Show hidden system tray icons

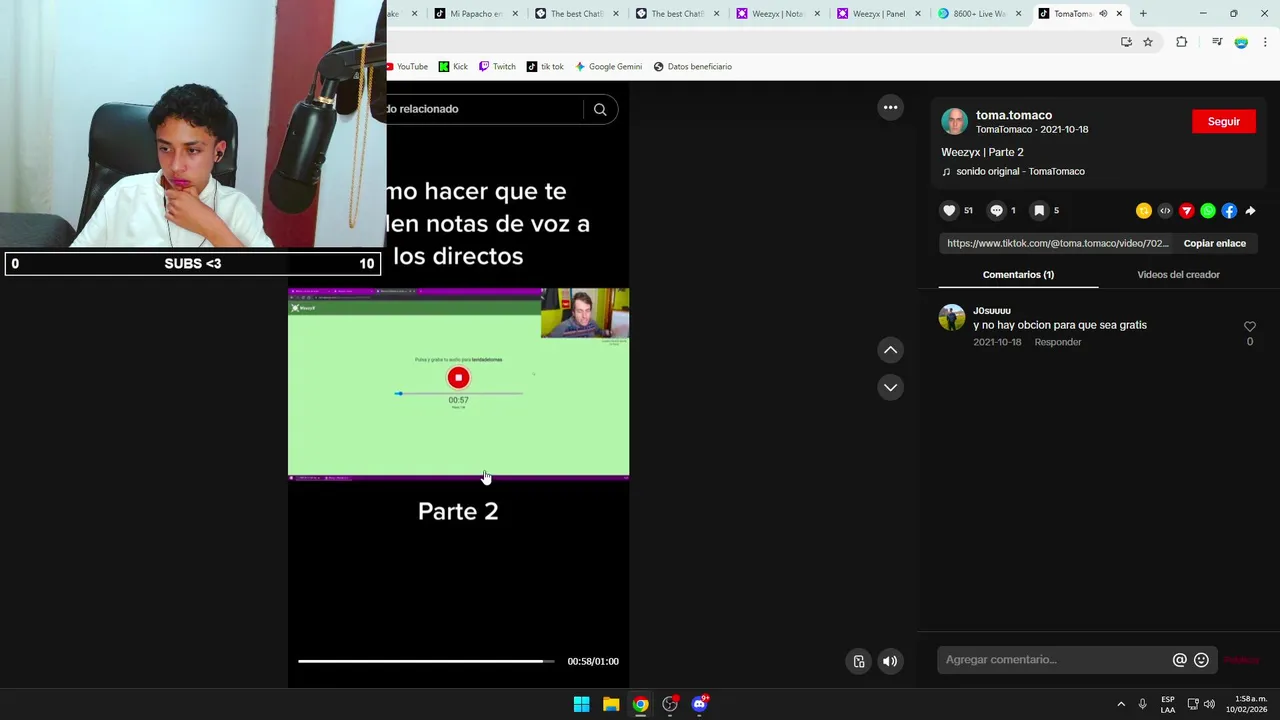coord(1121,704)
